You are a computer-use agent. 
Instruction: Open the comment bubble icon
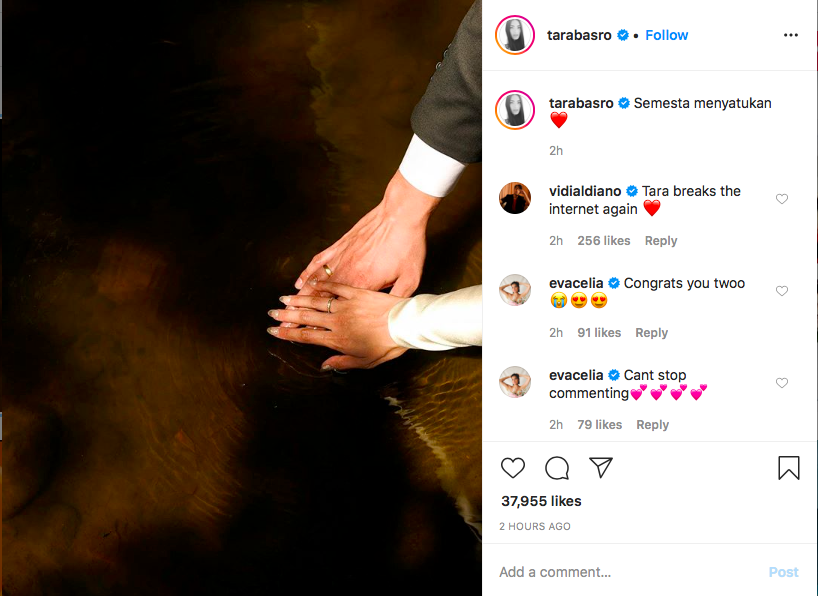pyautogui.click(x=557, y=468)
